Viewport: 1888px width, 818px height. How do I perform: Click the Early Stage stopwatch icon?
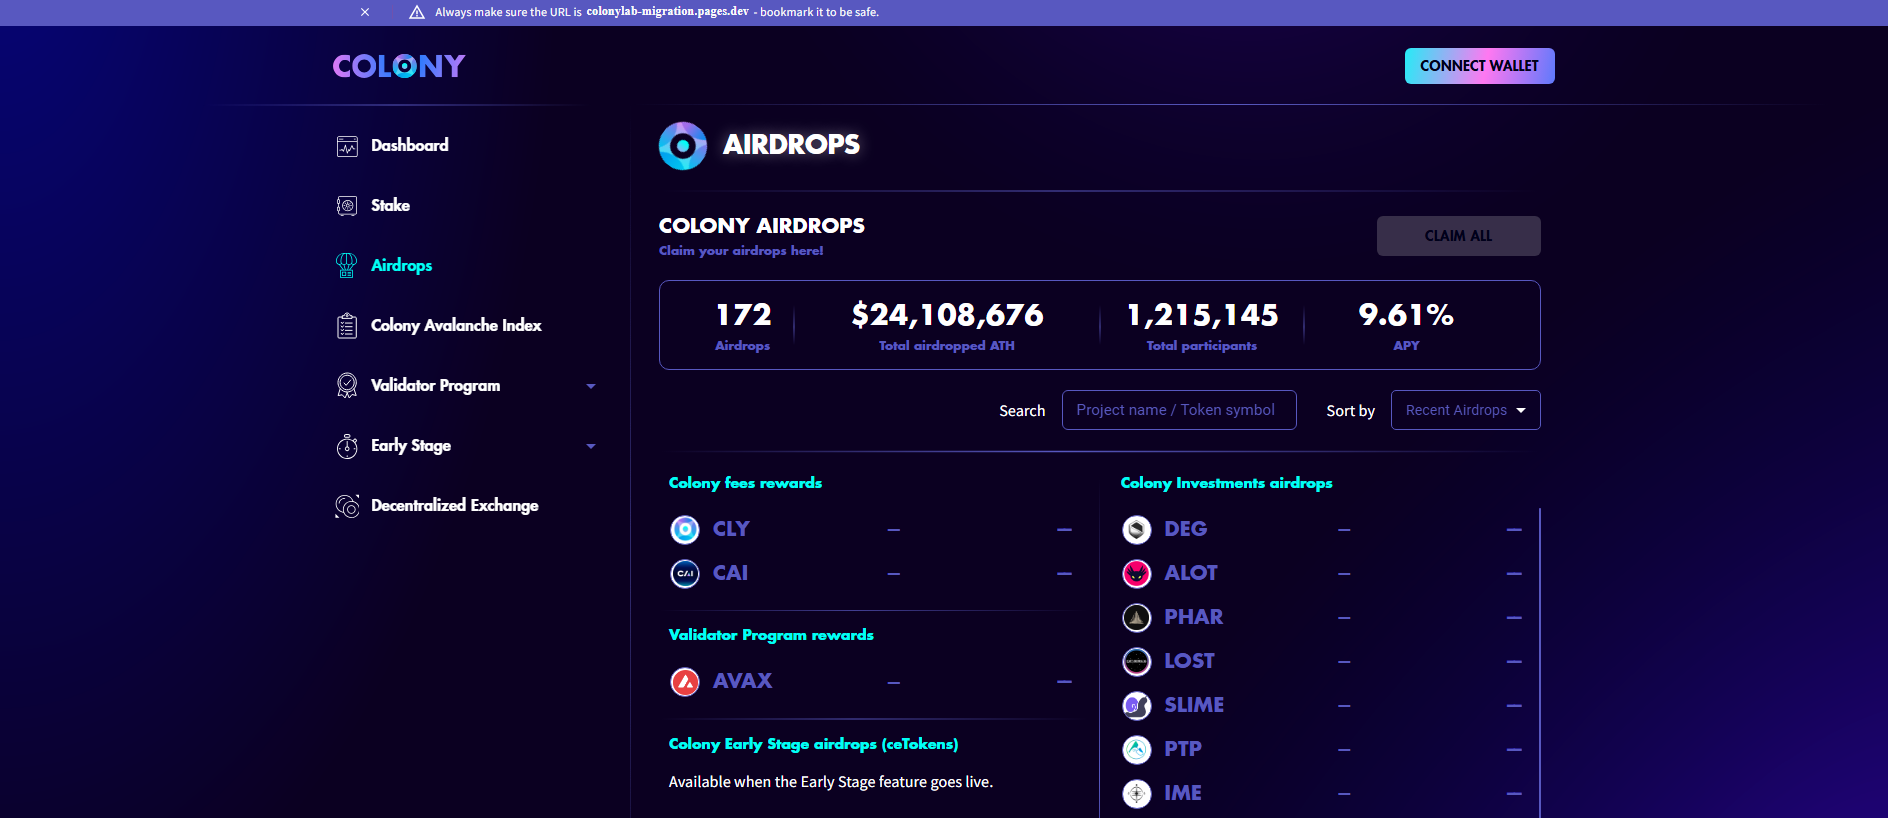(347, 446)
